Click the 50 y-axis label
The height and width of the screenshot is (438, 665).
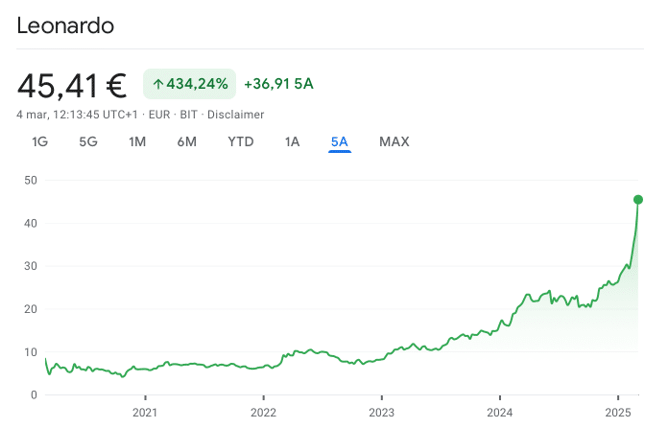[x=31, y=181]
